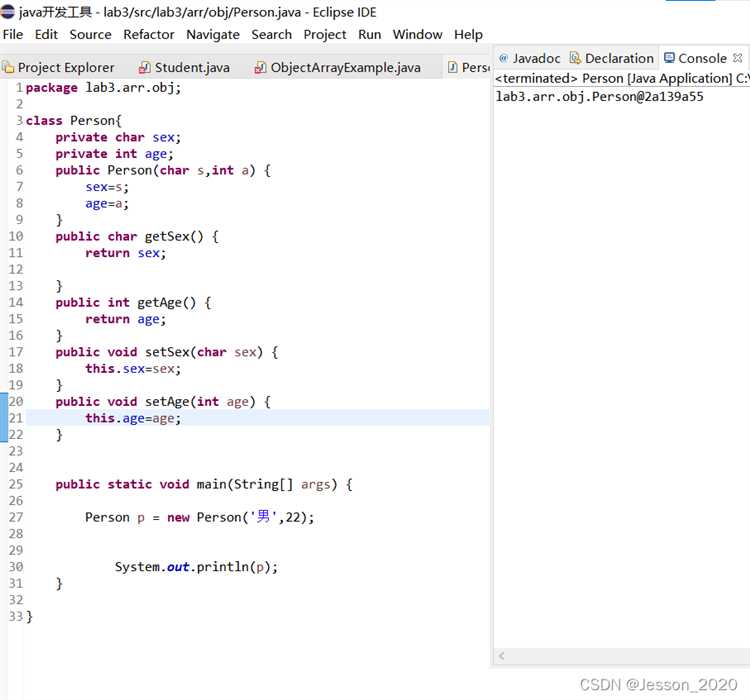Close the Console view tab
The height and width of the screenshot is (700, 750).
pyautogui.click(x=738, y=58)
